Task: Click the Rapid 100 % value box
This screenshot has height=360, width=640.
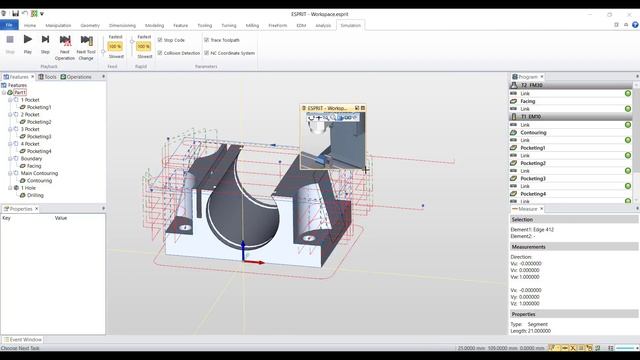Action: tap(144, 47)
